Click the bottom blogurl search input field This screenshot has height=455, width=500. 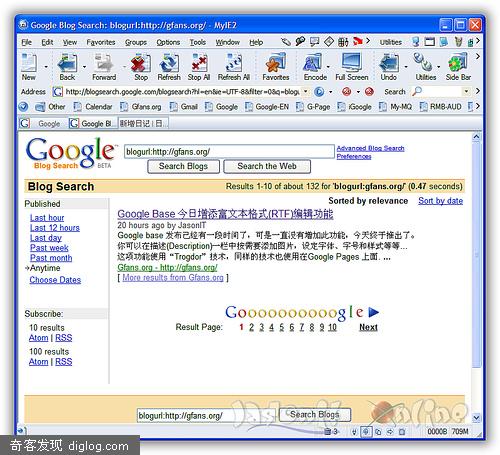coord(207,416)
